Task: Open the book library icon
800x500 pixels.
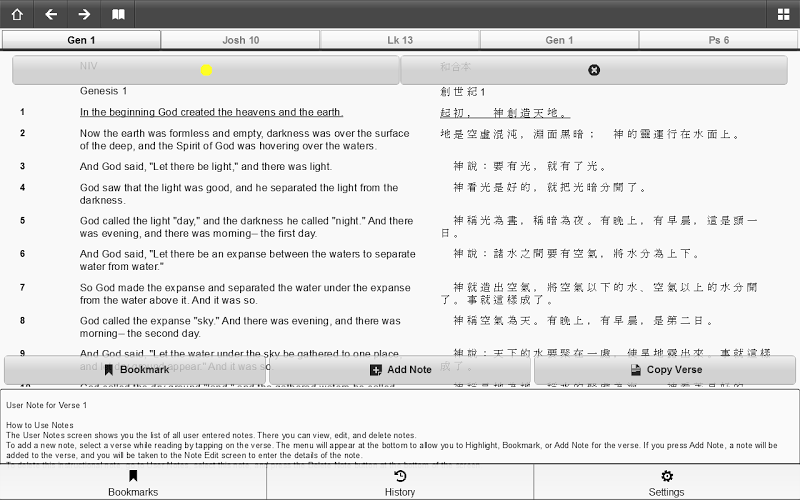Action: [118, 14]
